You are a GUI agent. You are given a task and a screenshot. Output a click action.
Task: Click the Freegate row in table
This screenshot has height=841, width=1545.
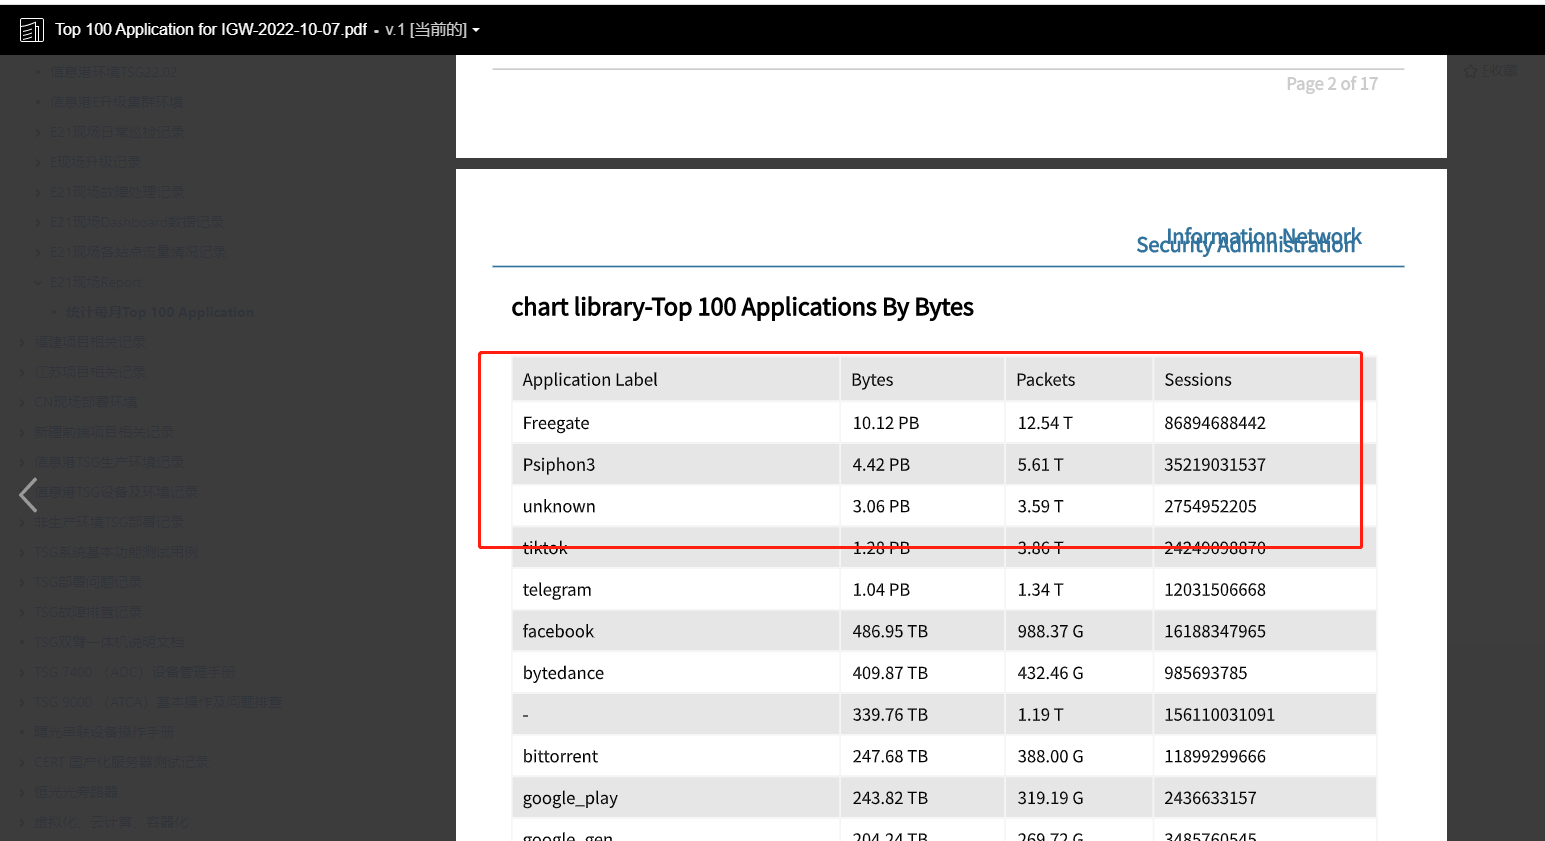pos(556,423)
